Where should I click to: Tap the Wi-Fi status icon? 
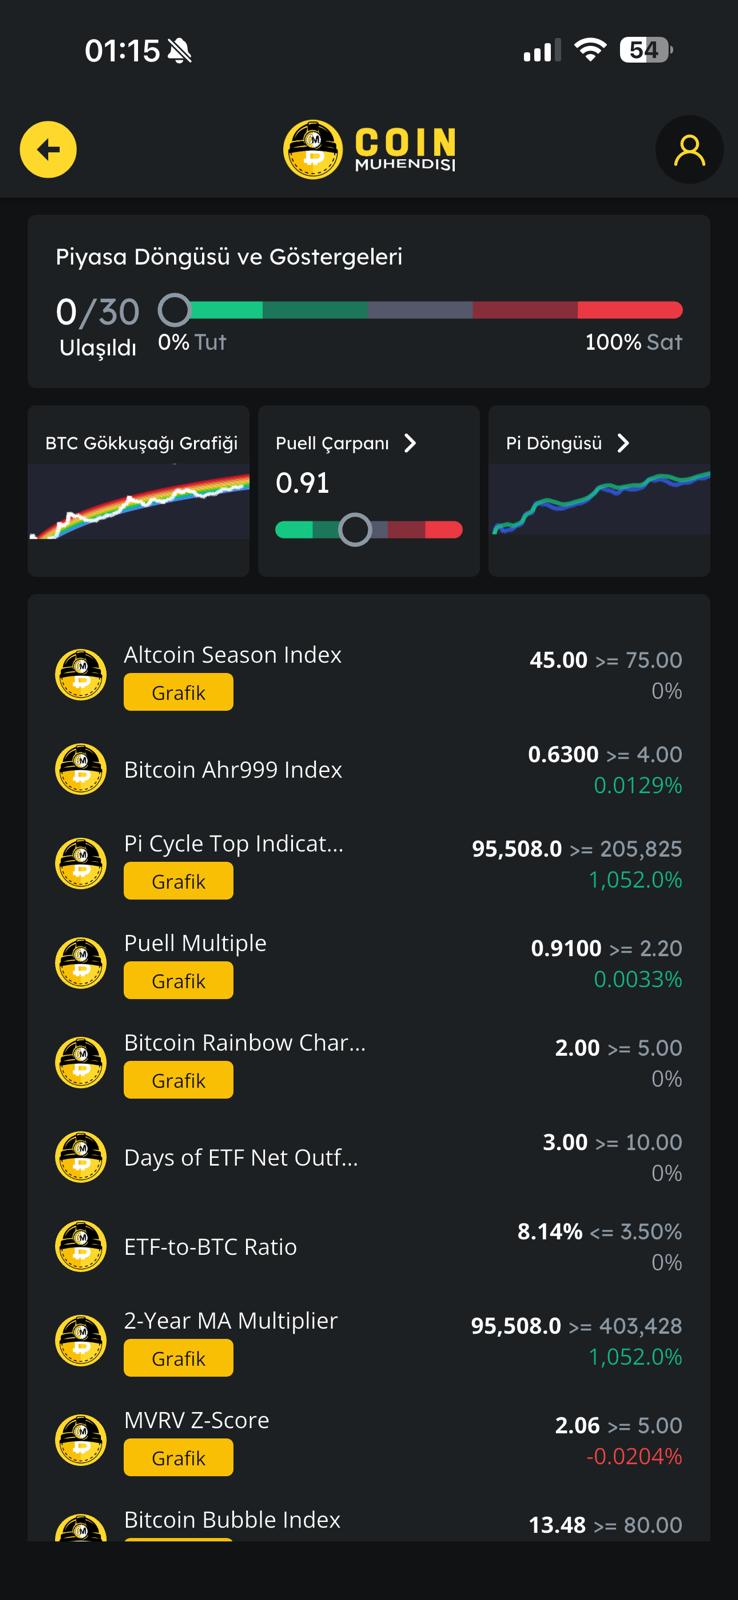pos(590,50)
